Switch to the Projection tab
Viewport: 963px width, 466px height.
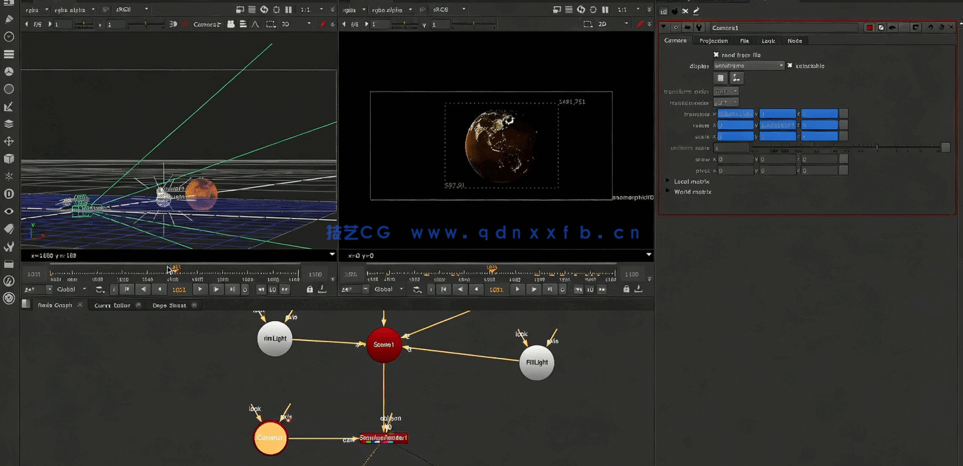tap(713, 41)
